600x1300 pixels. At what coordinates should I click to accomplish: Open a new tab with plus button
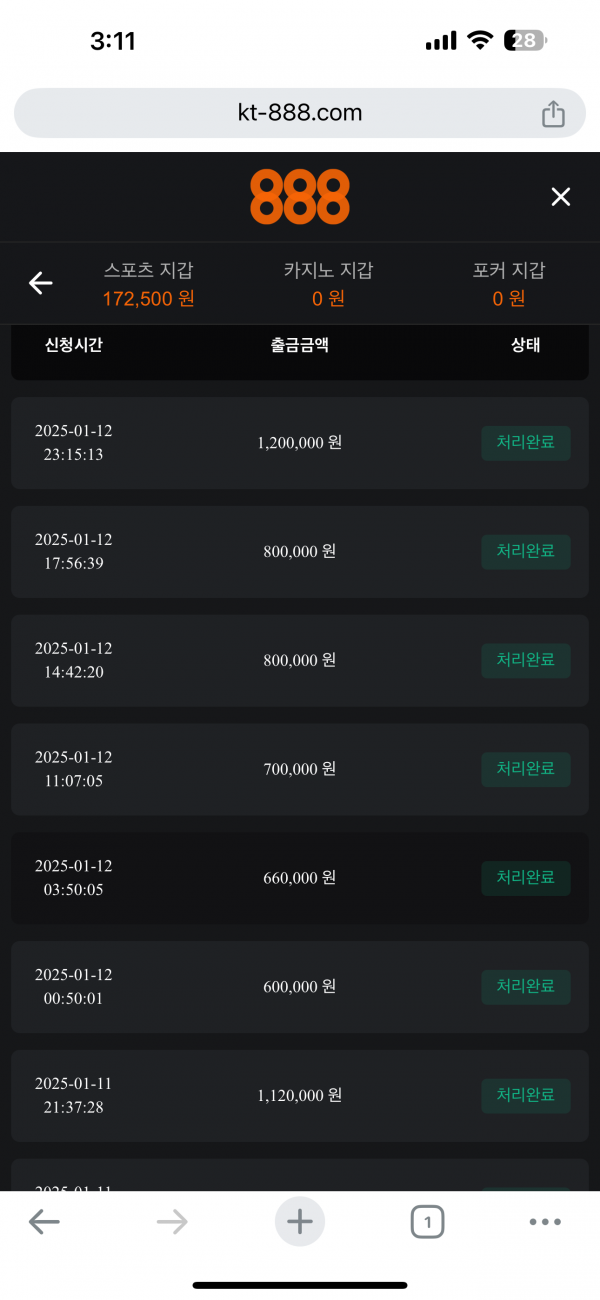coord(300,1221)
